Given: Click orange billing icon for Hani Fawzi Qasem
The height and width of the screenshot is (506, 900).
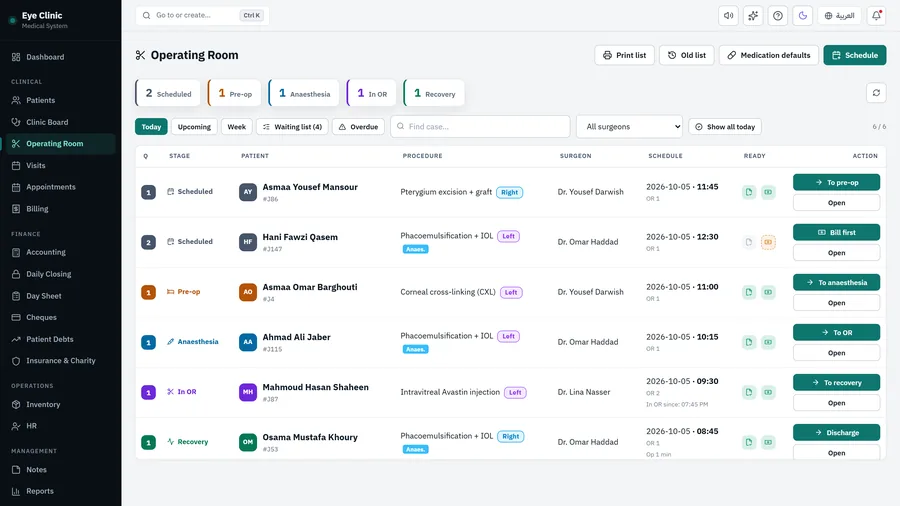Looking at the screenshot, I should click(768, 242).
